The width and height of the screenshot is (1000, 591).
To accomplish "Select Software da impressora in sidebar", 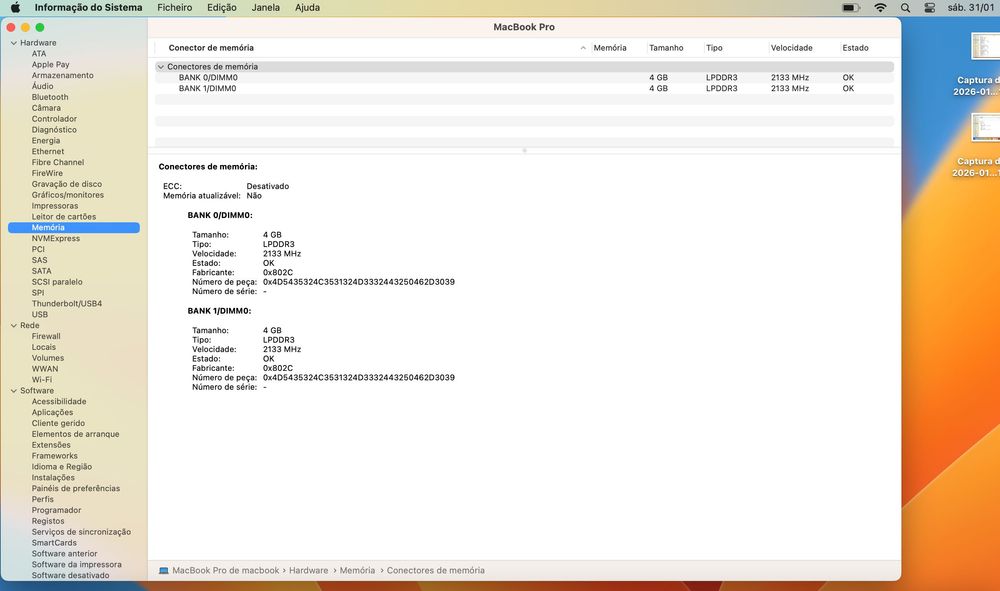I will tap(77, 564).
